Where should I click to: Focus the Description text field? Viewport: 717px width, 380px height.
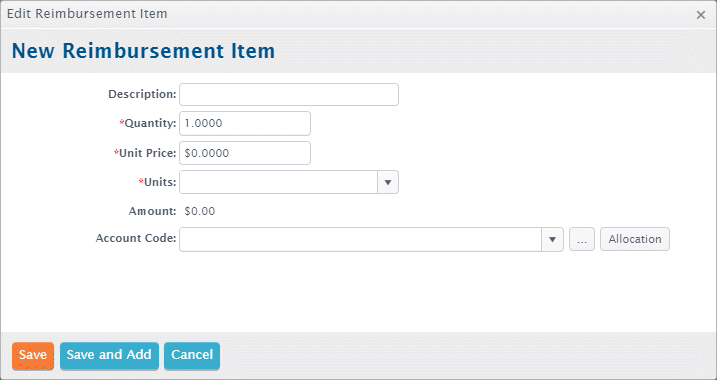pyautogui.click(x=289, y=95)
